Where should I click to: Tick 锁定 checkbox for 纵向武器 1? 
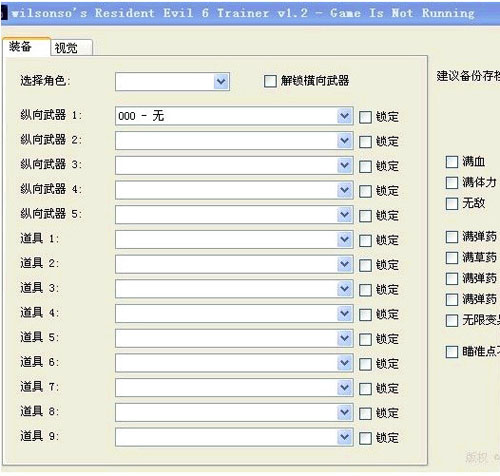tap(365, 117)
